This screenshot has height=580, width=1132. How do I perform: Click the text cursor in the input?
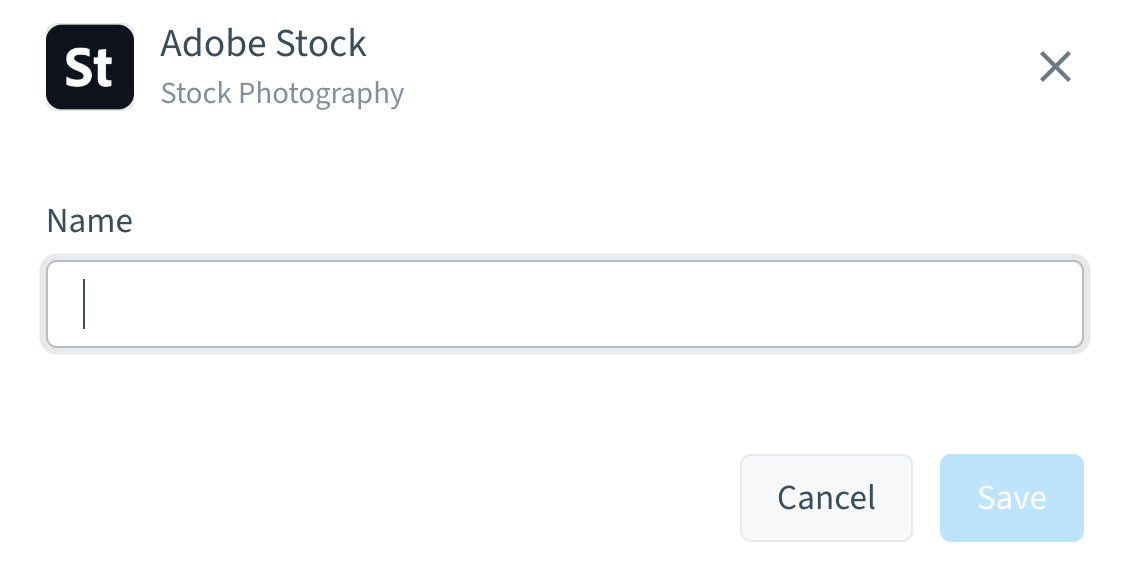click(85, 303)
